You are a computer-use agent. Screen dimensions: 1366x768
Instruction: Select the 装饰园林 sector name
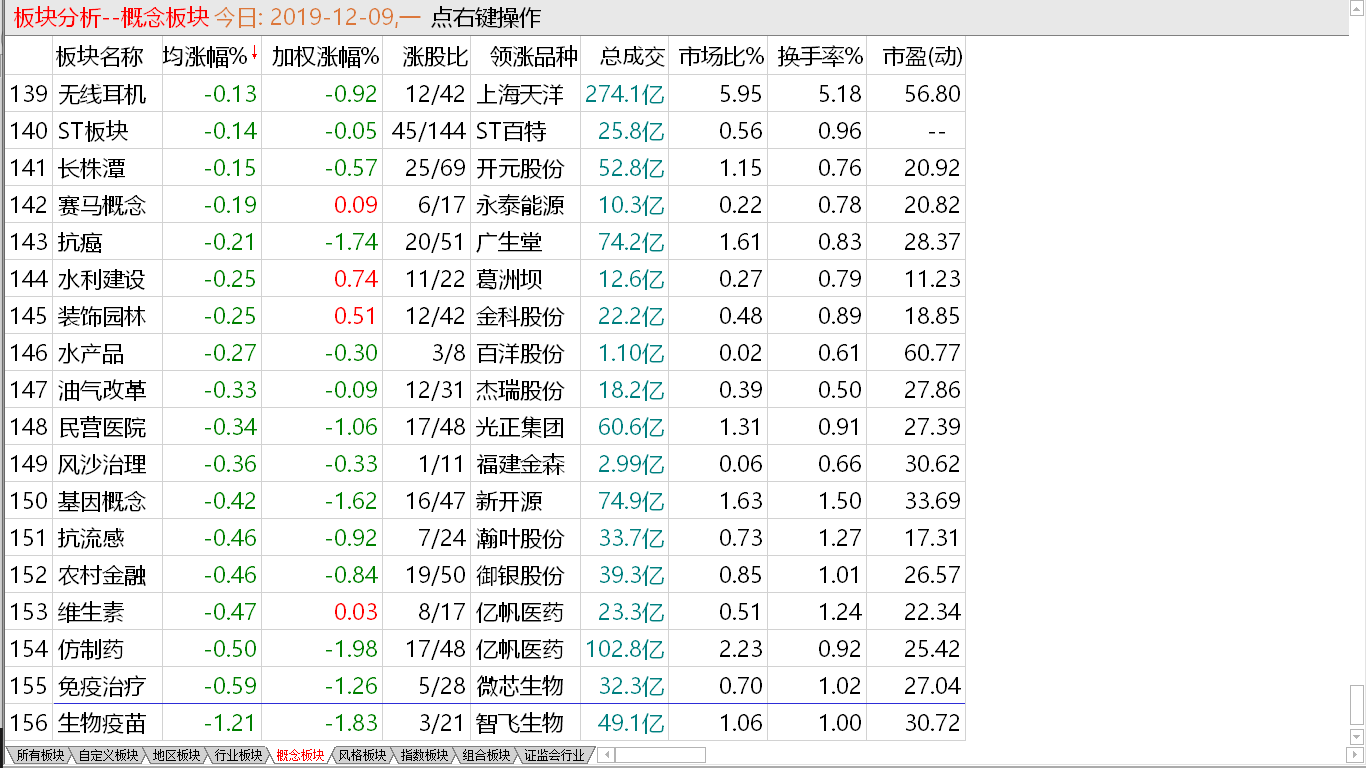(x=102, y=316)
